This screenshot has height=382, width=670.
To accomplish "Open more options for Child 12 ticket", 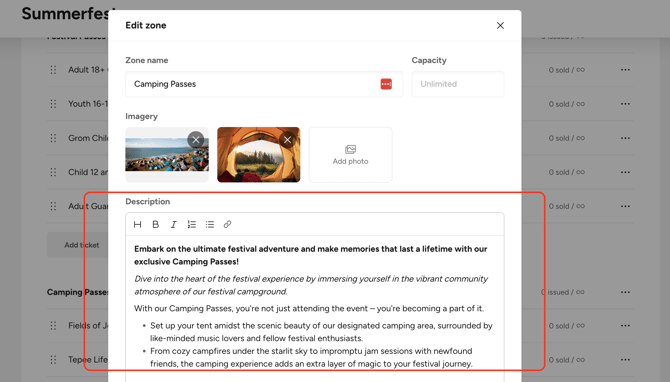I will pos(625,172).
